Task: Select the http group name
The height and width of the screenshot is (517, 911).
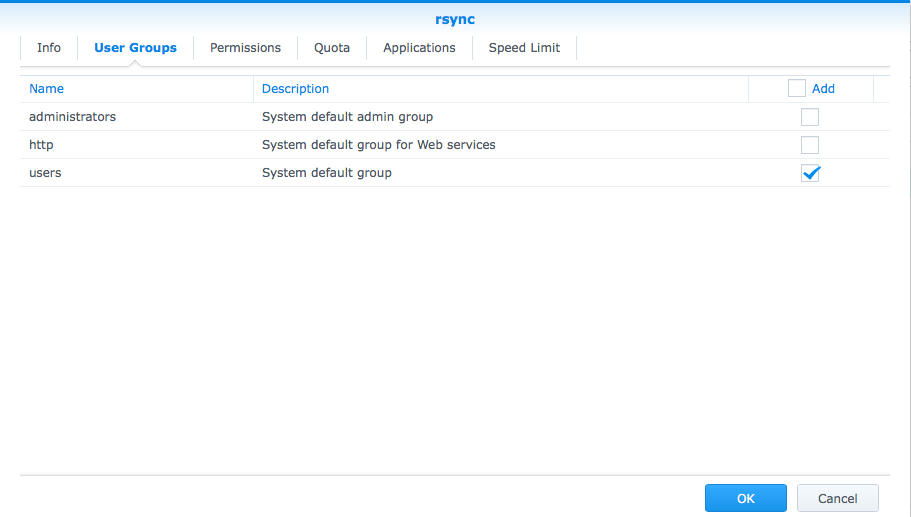Action: pyautogui.click(x=41, y=145)
